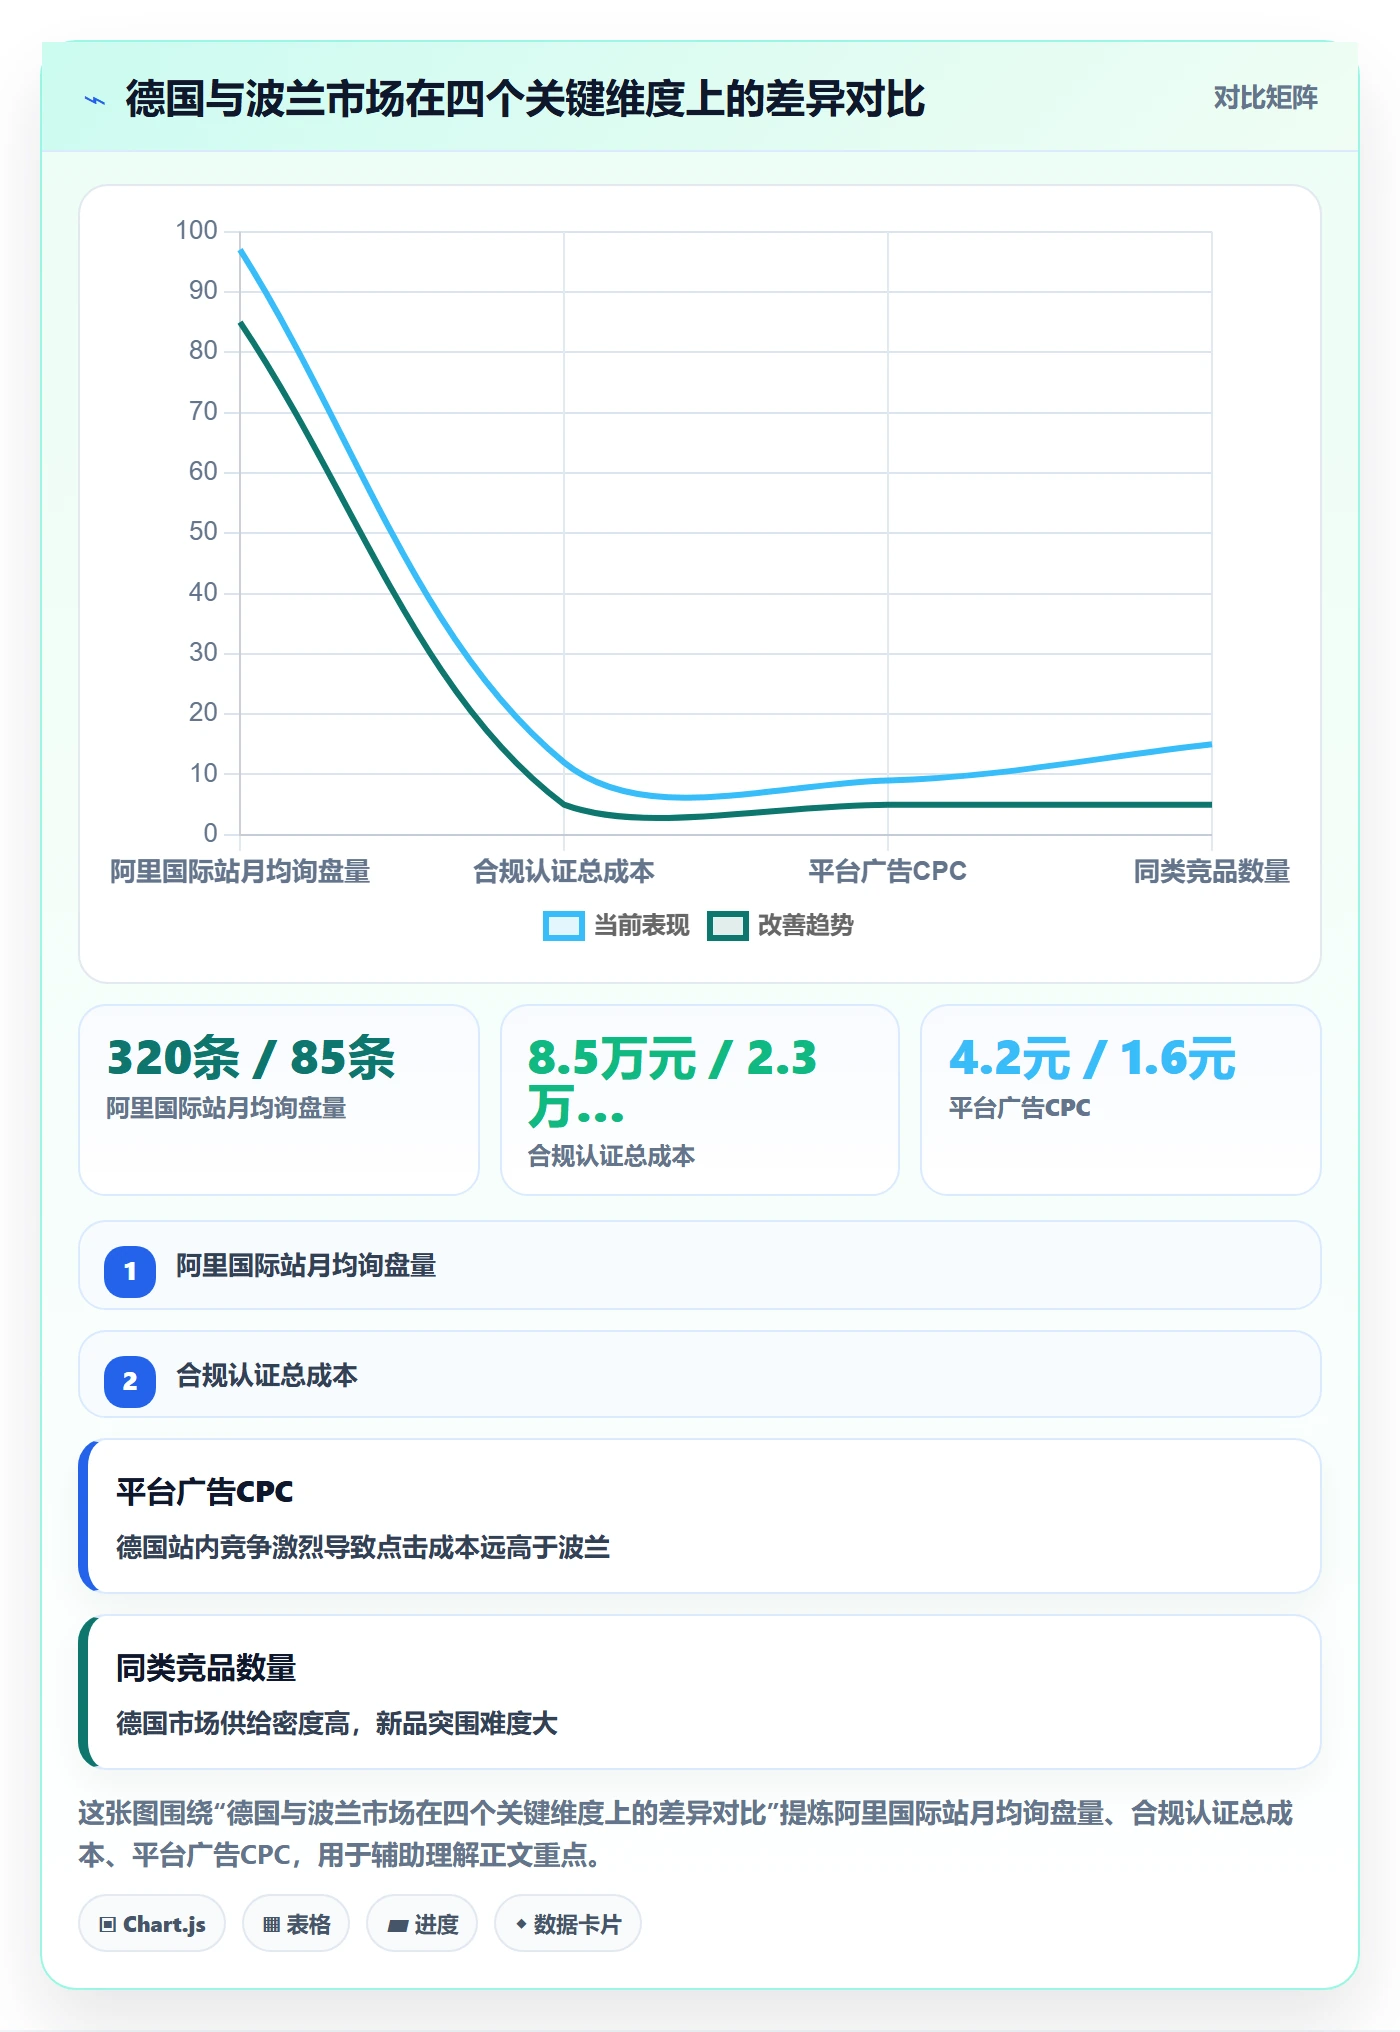The width and height of the screenshot is (1400, 2032).
Task: Click the chart x-axis label 同类竞品数量
Action: (1211, 872)
